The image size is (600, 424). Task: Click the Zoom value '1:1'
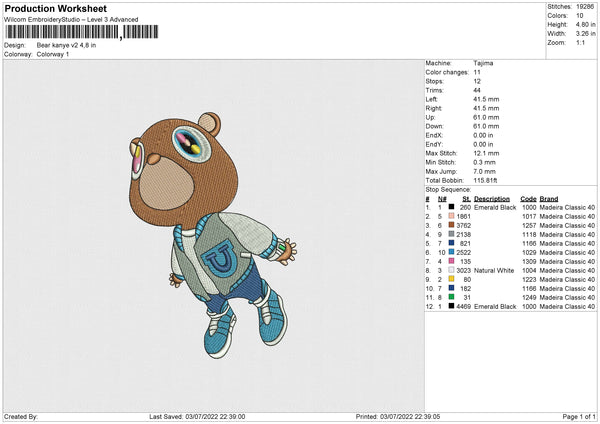tap(580, 42)
